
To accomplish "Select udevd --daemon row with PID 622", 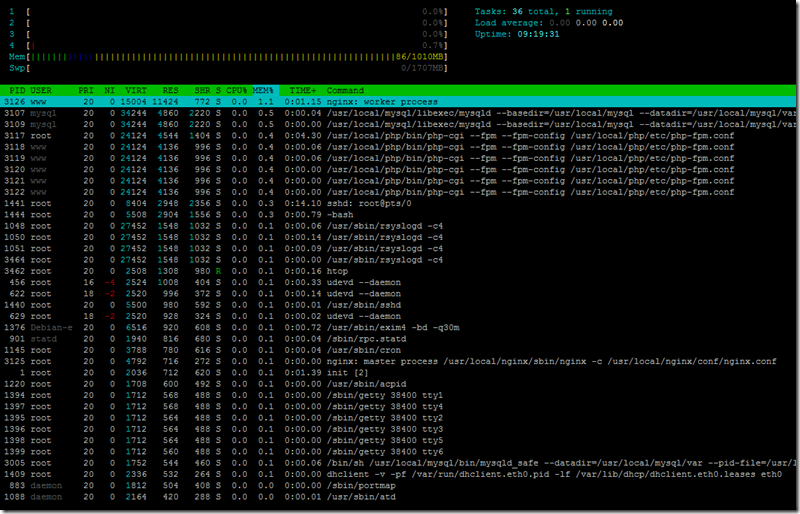I will (x=398, y=294).
